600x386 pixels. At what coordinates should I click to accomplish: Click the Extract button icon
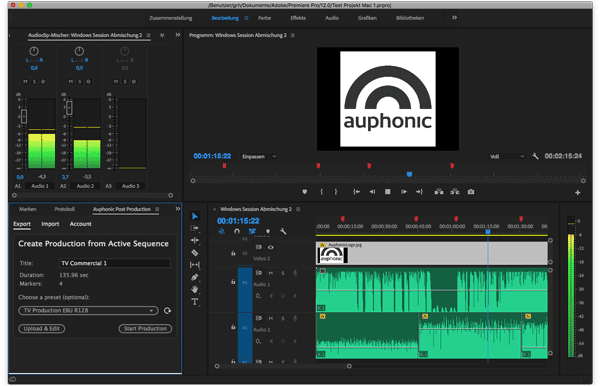point(455,192)
